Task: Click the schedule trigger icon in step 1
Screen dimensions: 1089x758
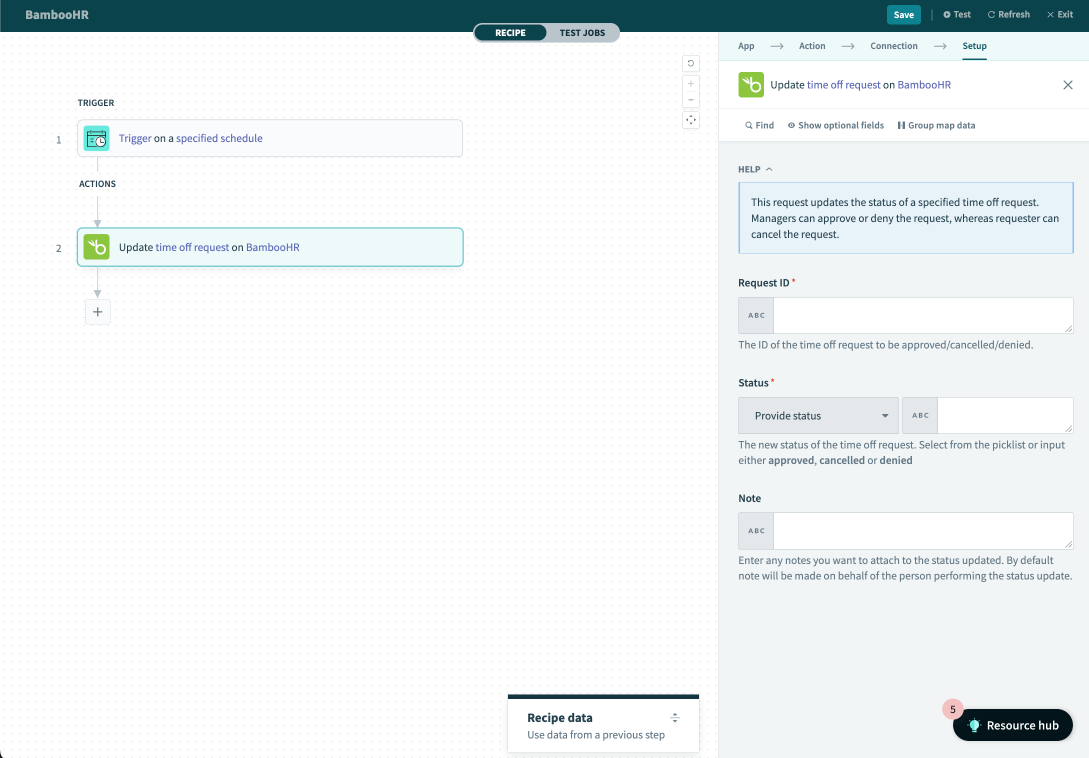Action: pos(95,138)
